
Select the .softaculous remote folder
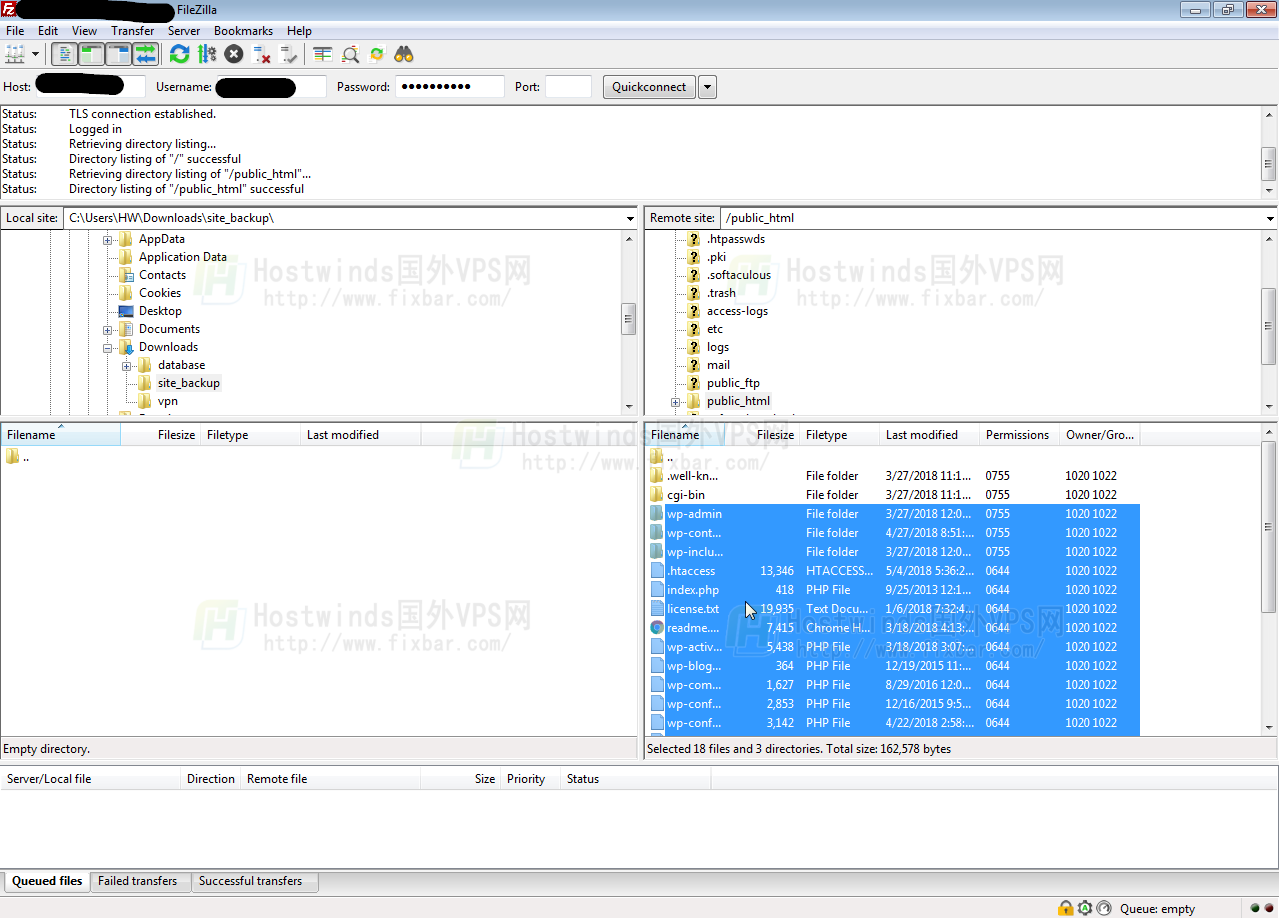[x=739, y=275]
